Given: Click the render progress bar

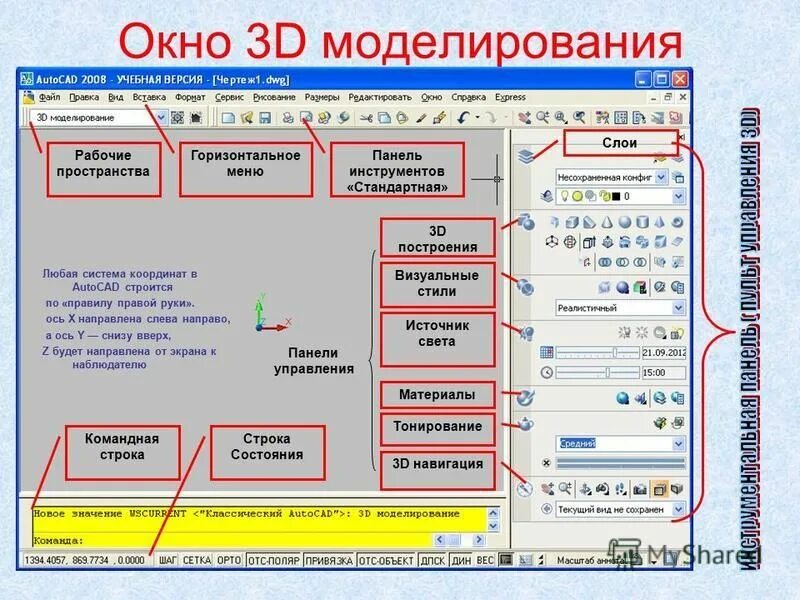Looking at the screenshot, I should (620, 463).
